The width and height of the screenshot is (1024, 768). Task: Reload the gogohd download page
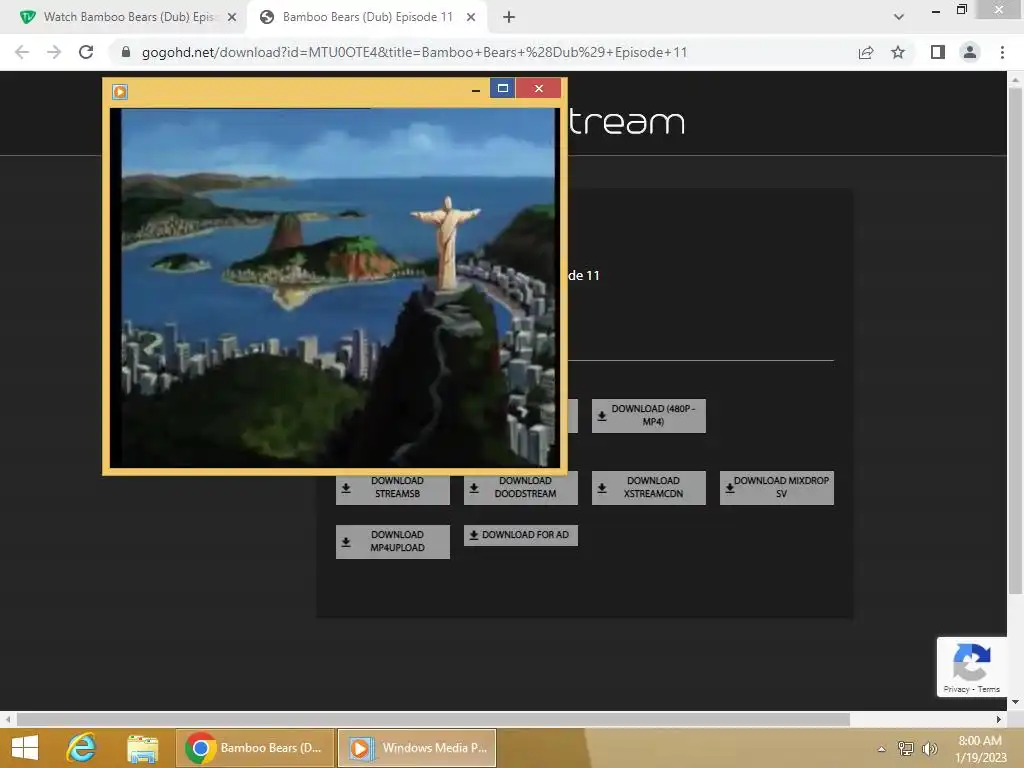click(86, 52)
